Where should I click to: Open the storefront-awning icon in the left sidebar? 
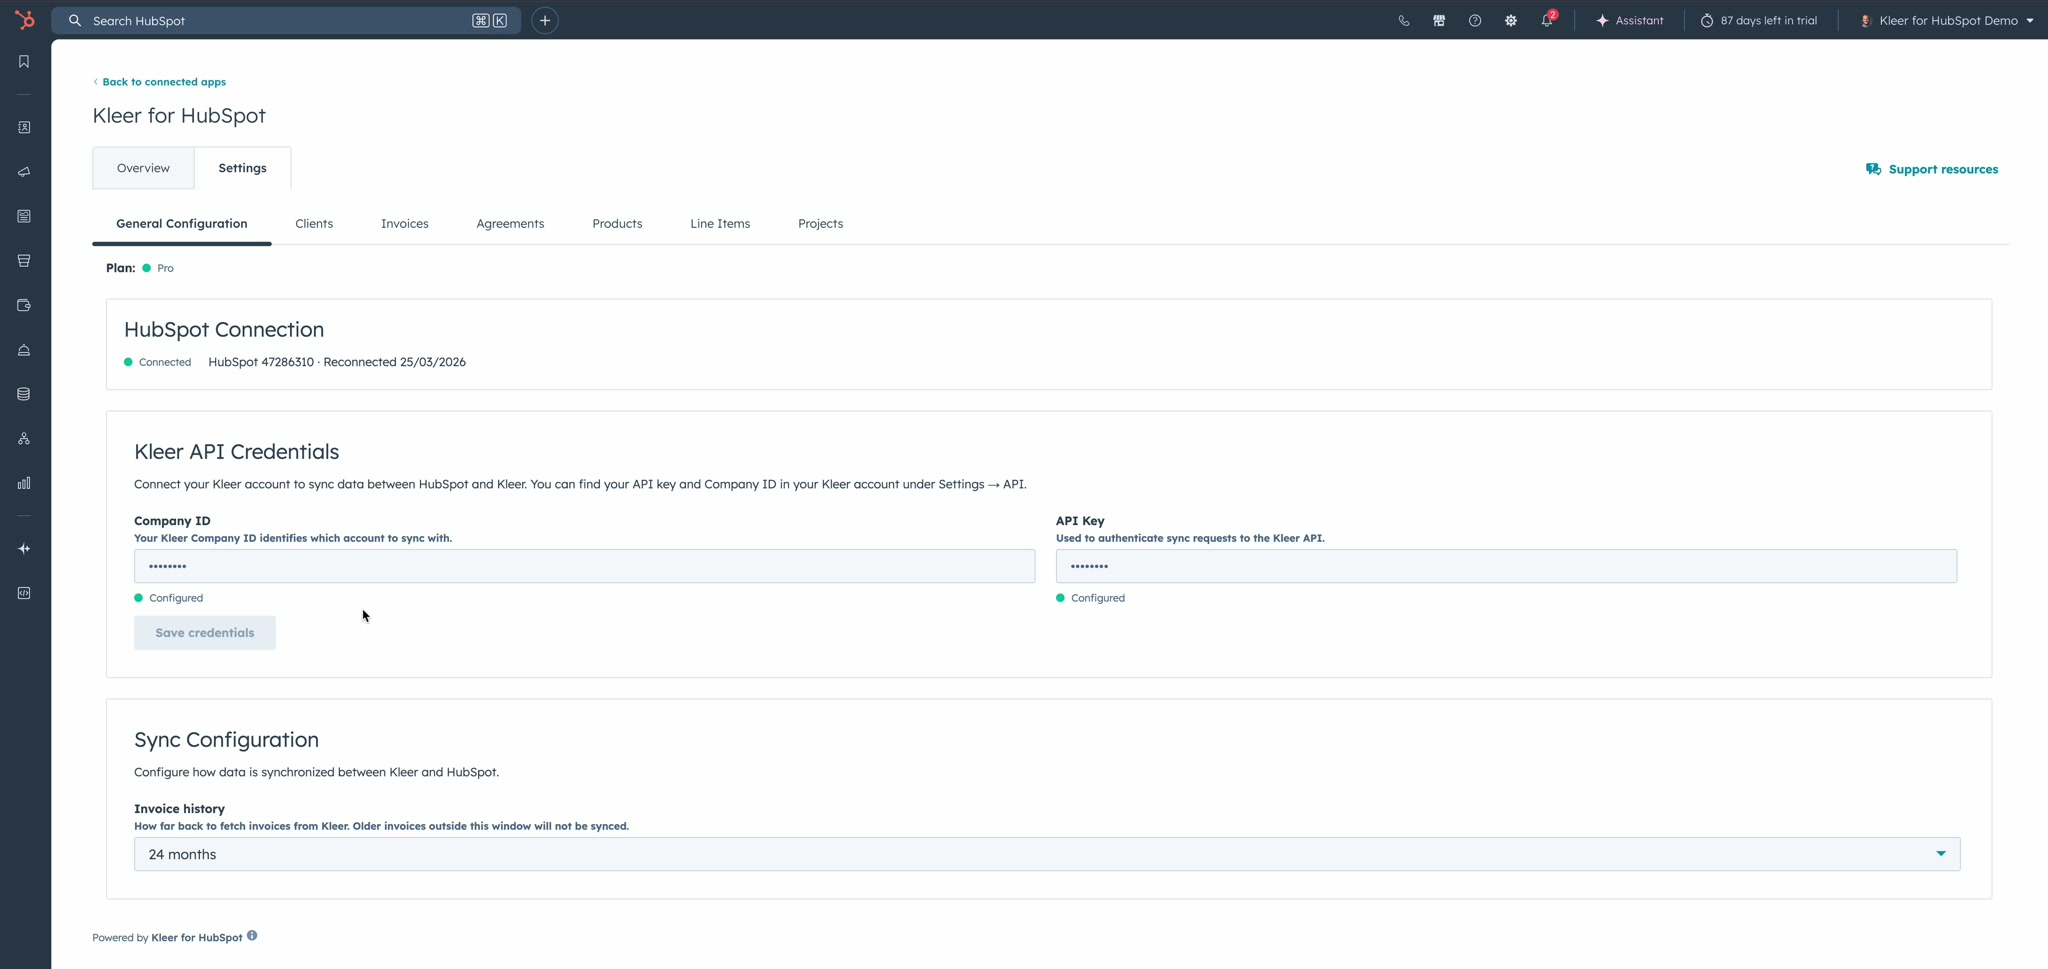tap(24, 261)
